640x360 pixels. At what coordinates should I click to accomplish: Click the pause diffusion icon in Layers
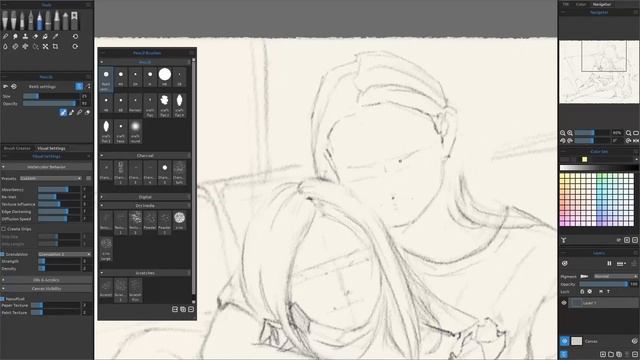tap(609, 264)
